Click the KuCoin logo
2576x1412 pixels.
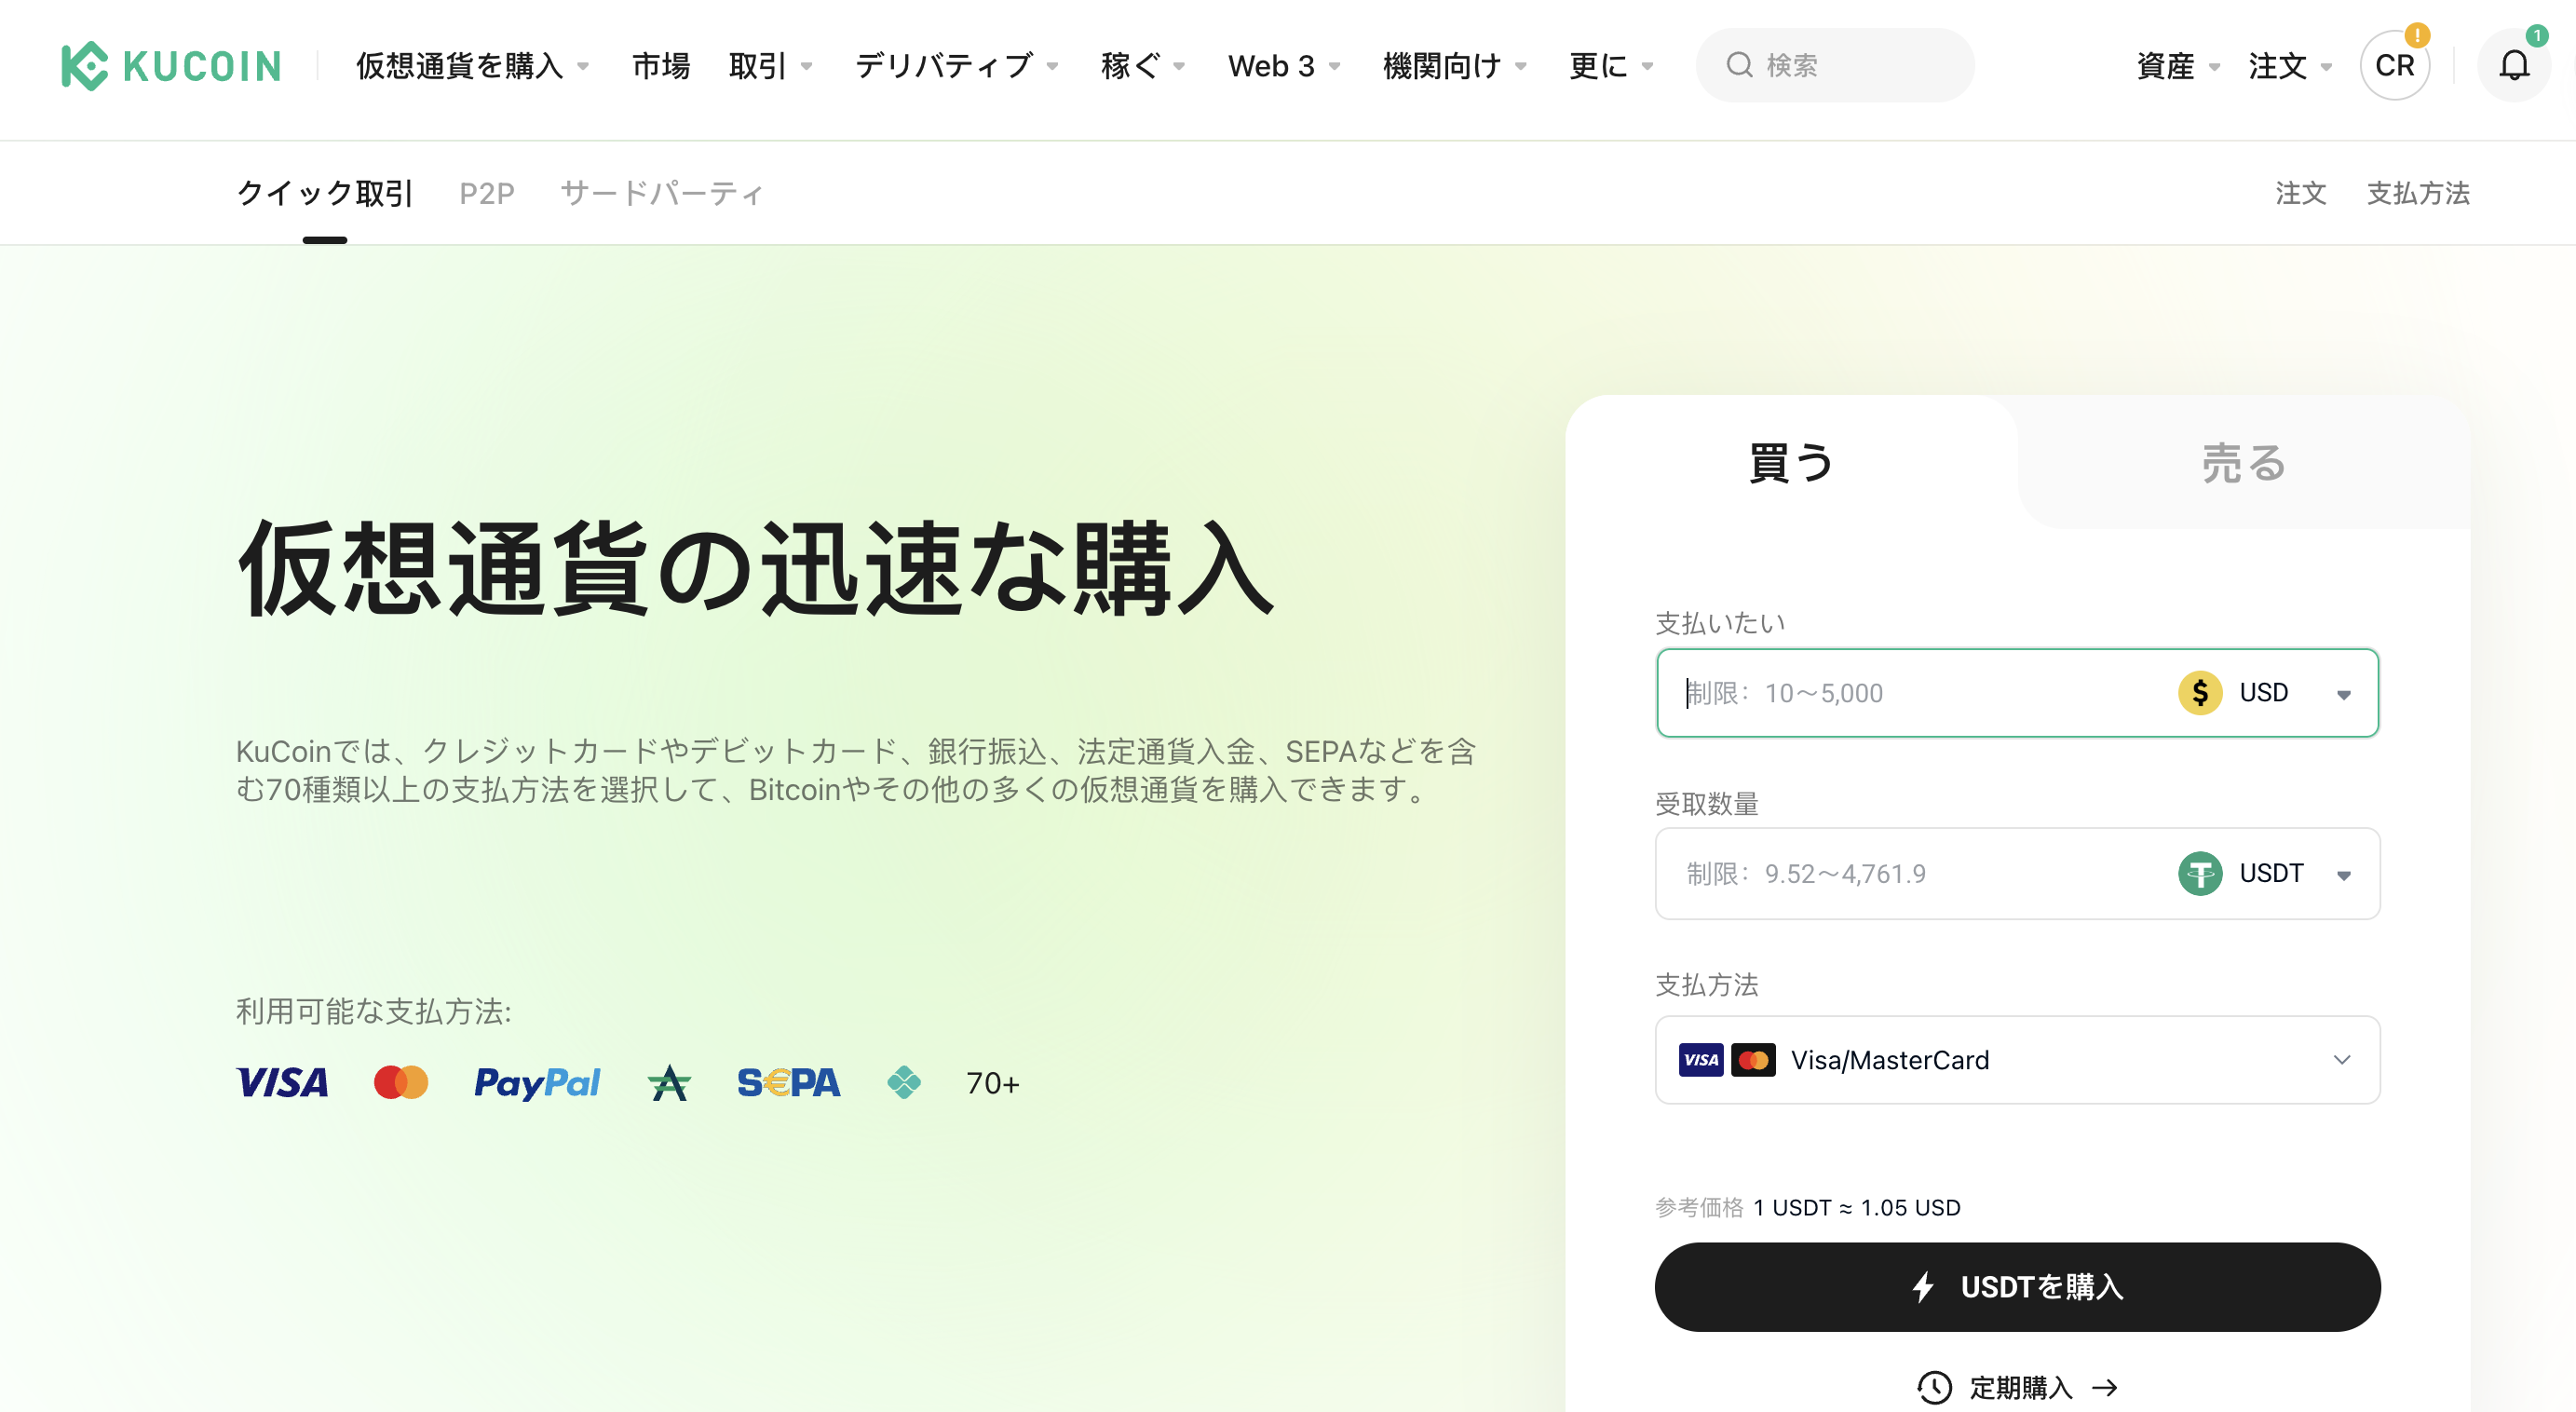[171, 66]
